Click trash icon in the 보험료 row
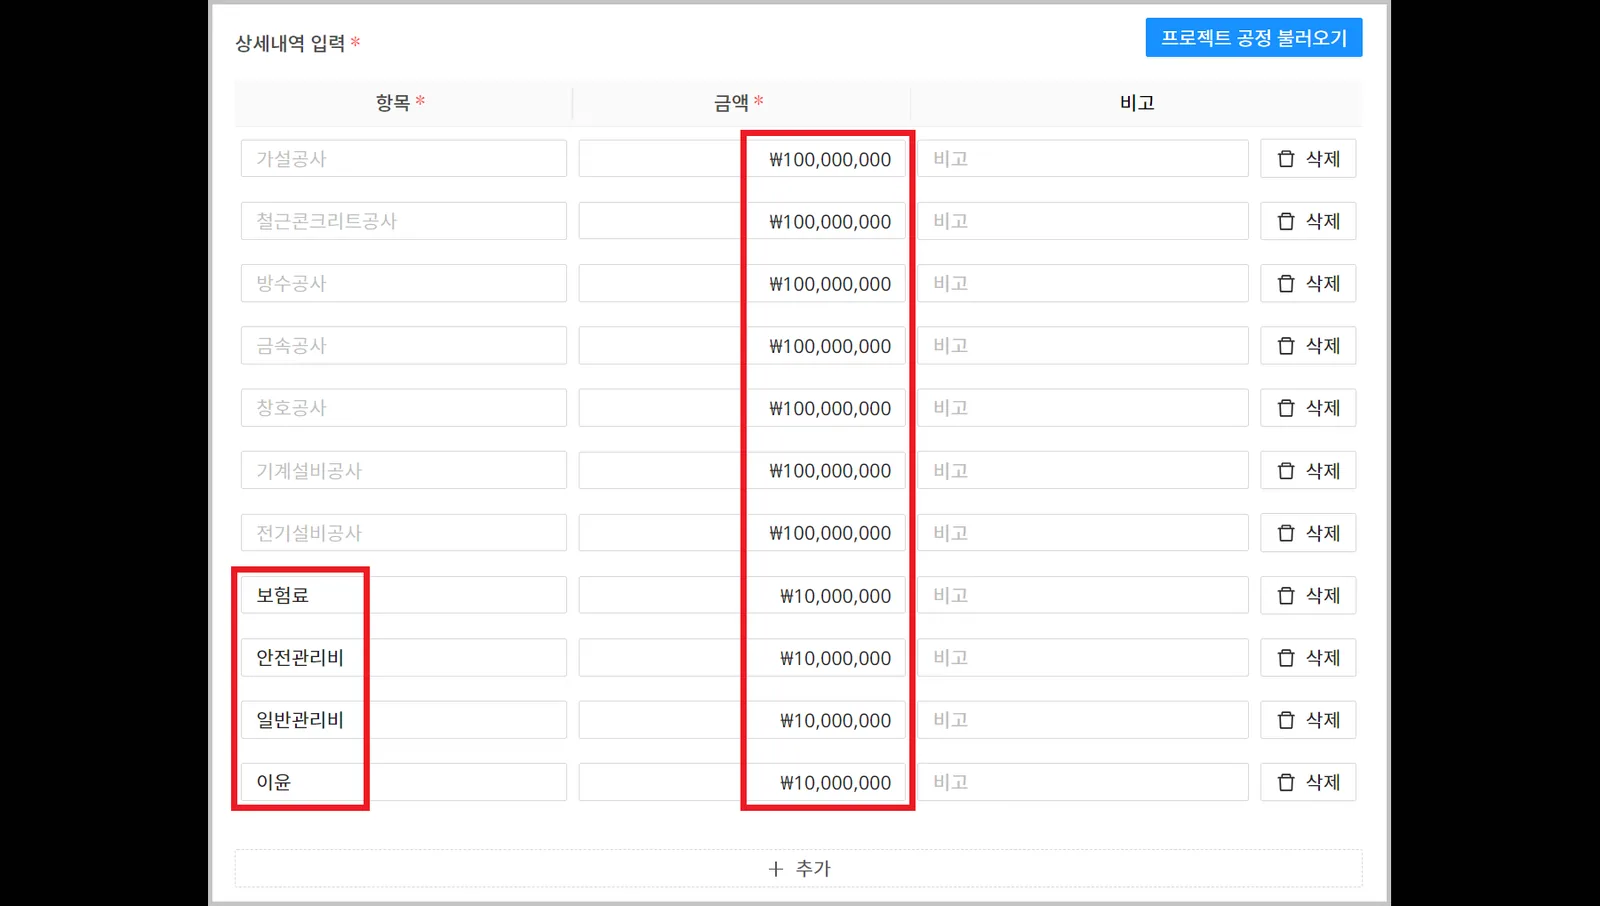 [1286, 596]
